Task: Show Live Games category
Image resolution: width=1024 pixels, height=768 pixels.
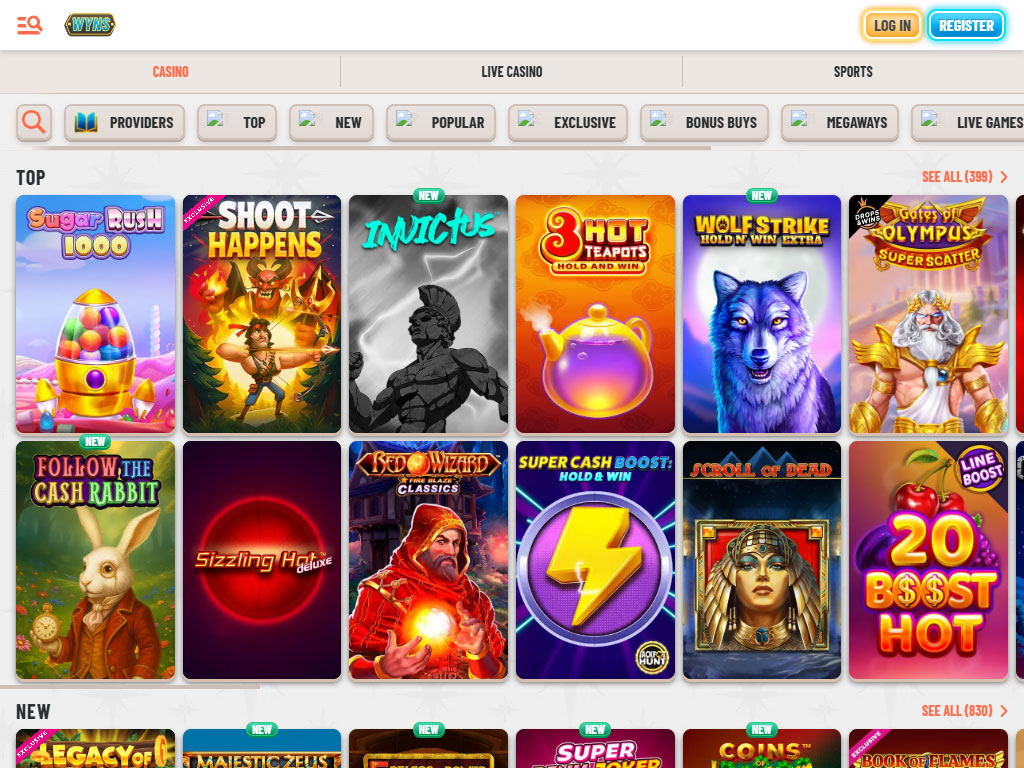Action: click(x=968, y=122)
